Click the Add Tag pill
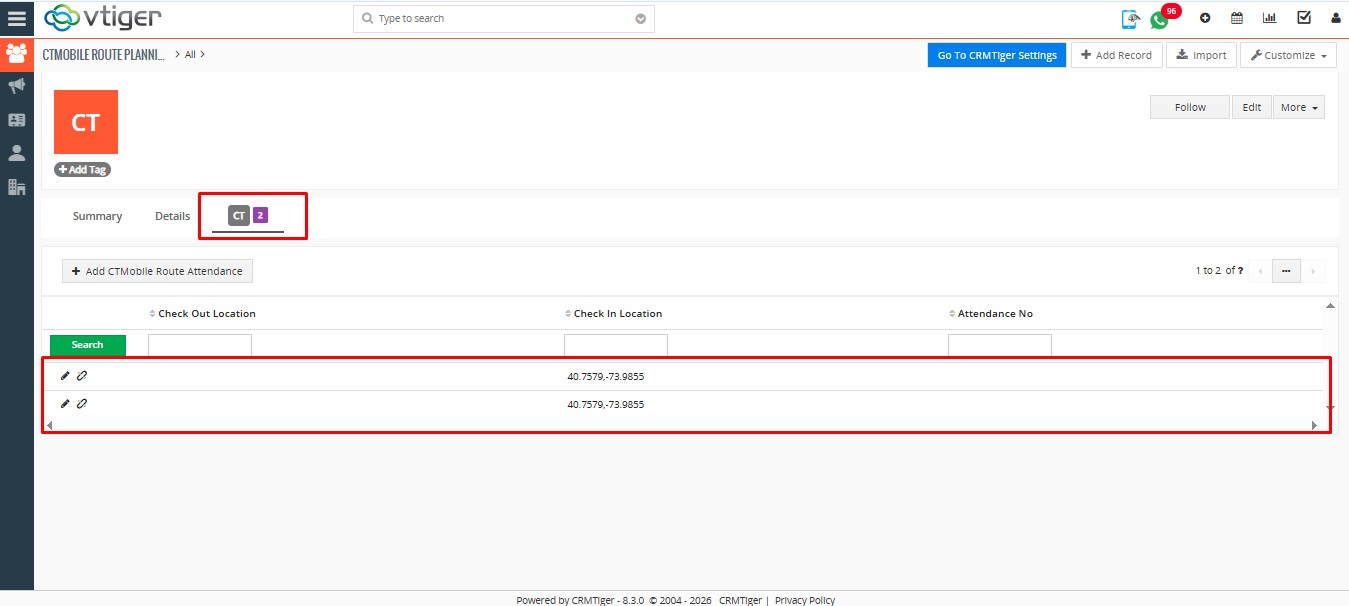Viewport: 1349px width, 606px height. pos(82,170)
